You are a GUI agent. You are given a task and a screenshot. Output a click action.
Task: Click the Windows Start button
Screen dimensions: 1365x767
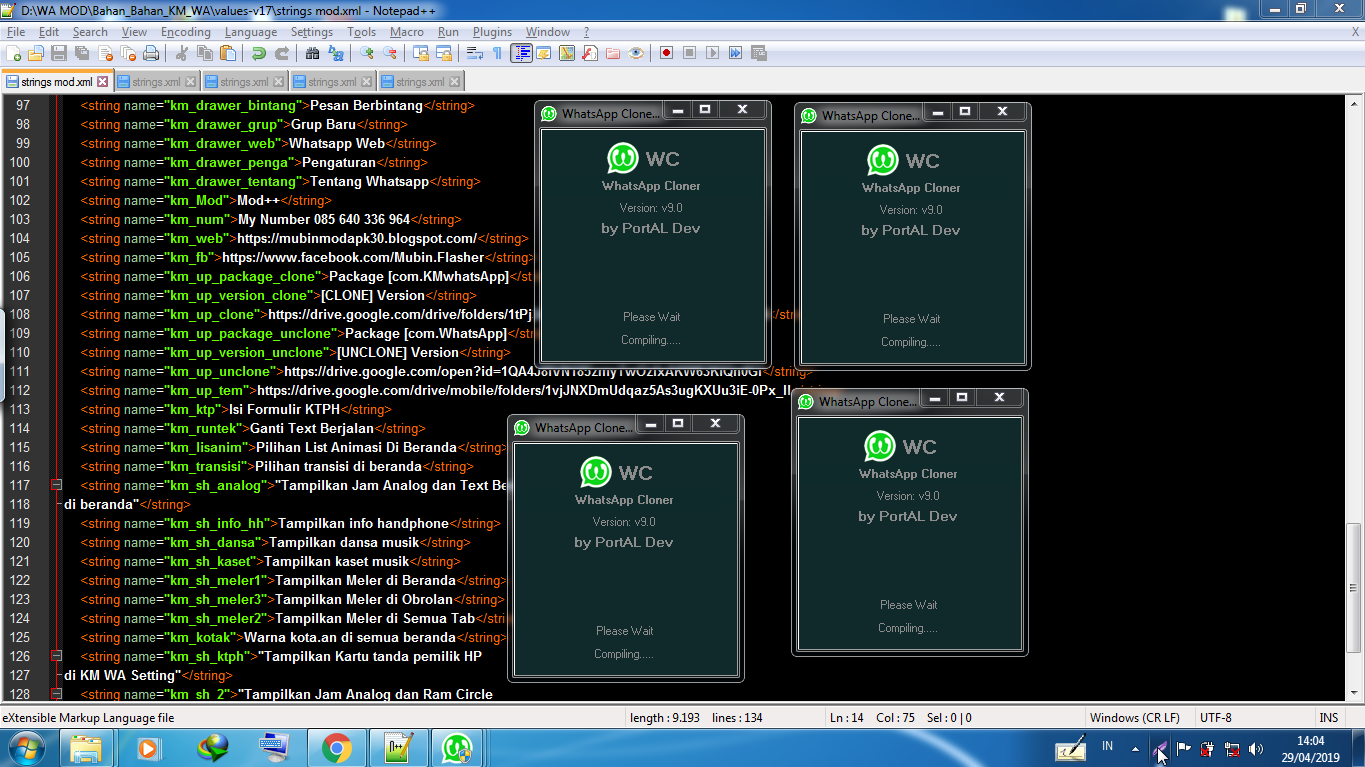point(27,748)
